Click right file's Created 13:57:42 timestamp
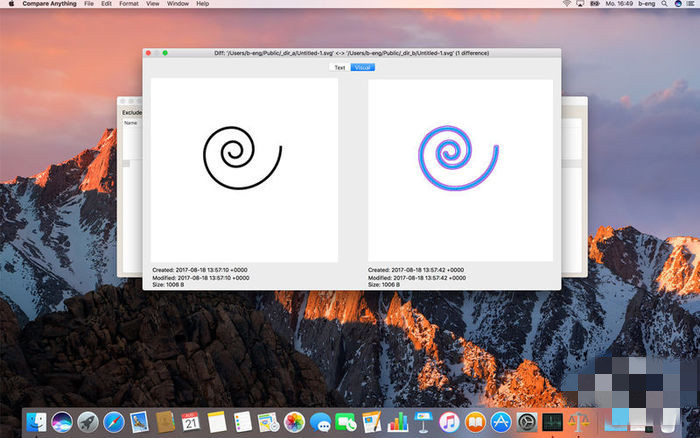This screenshot has height=438, width=700. tap(416, 270)
